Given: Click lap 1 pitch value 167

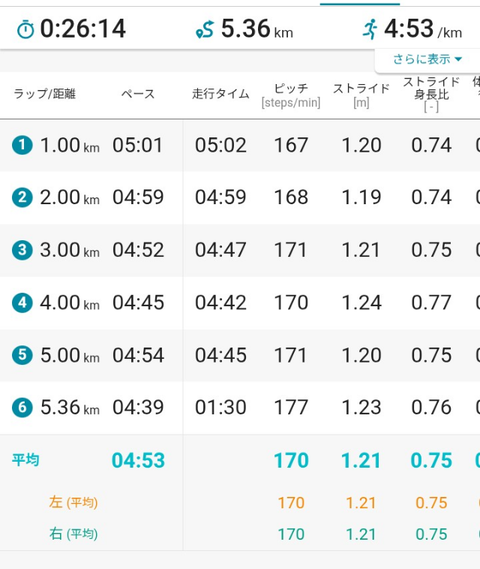Looking at the screenshot, I should click(291, 145).
